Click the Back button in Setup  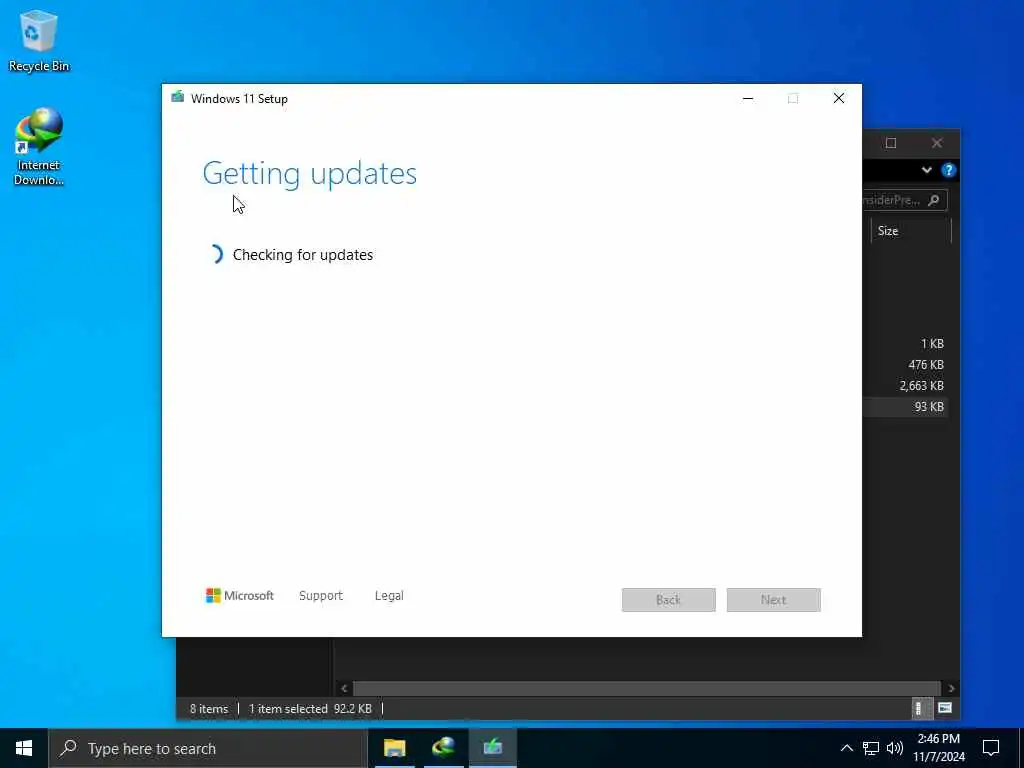(x=668, y=600)
